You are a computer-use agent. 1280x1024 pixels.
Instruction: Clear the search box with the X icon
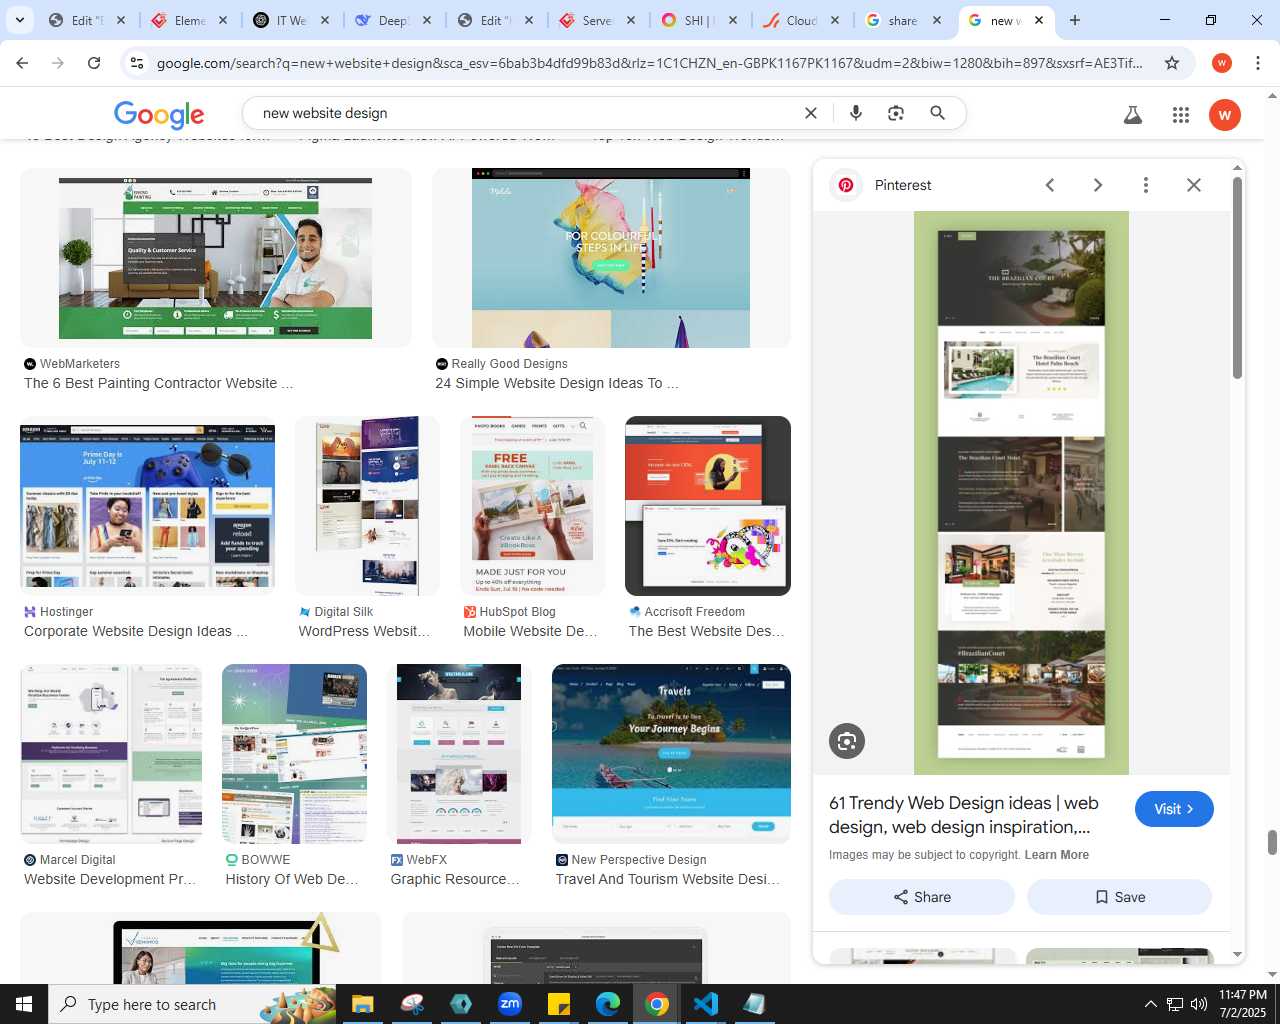coord(811,113)
